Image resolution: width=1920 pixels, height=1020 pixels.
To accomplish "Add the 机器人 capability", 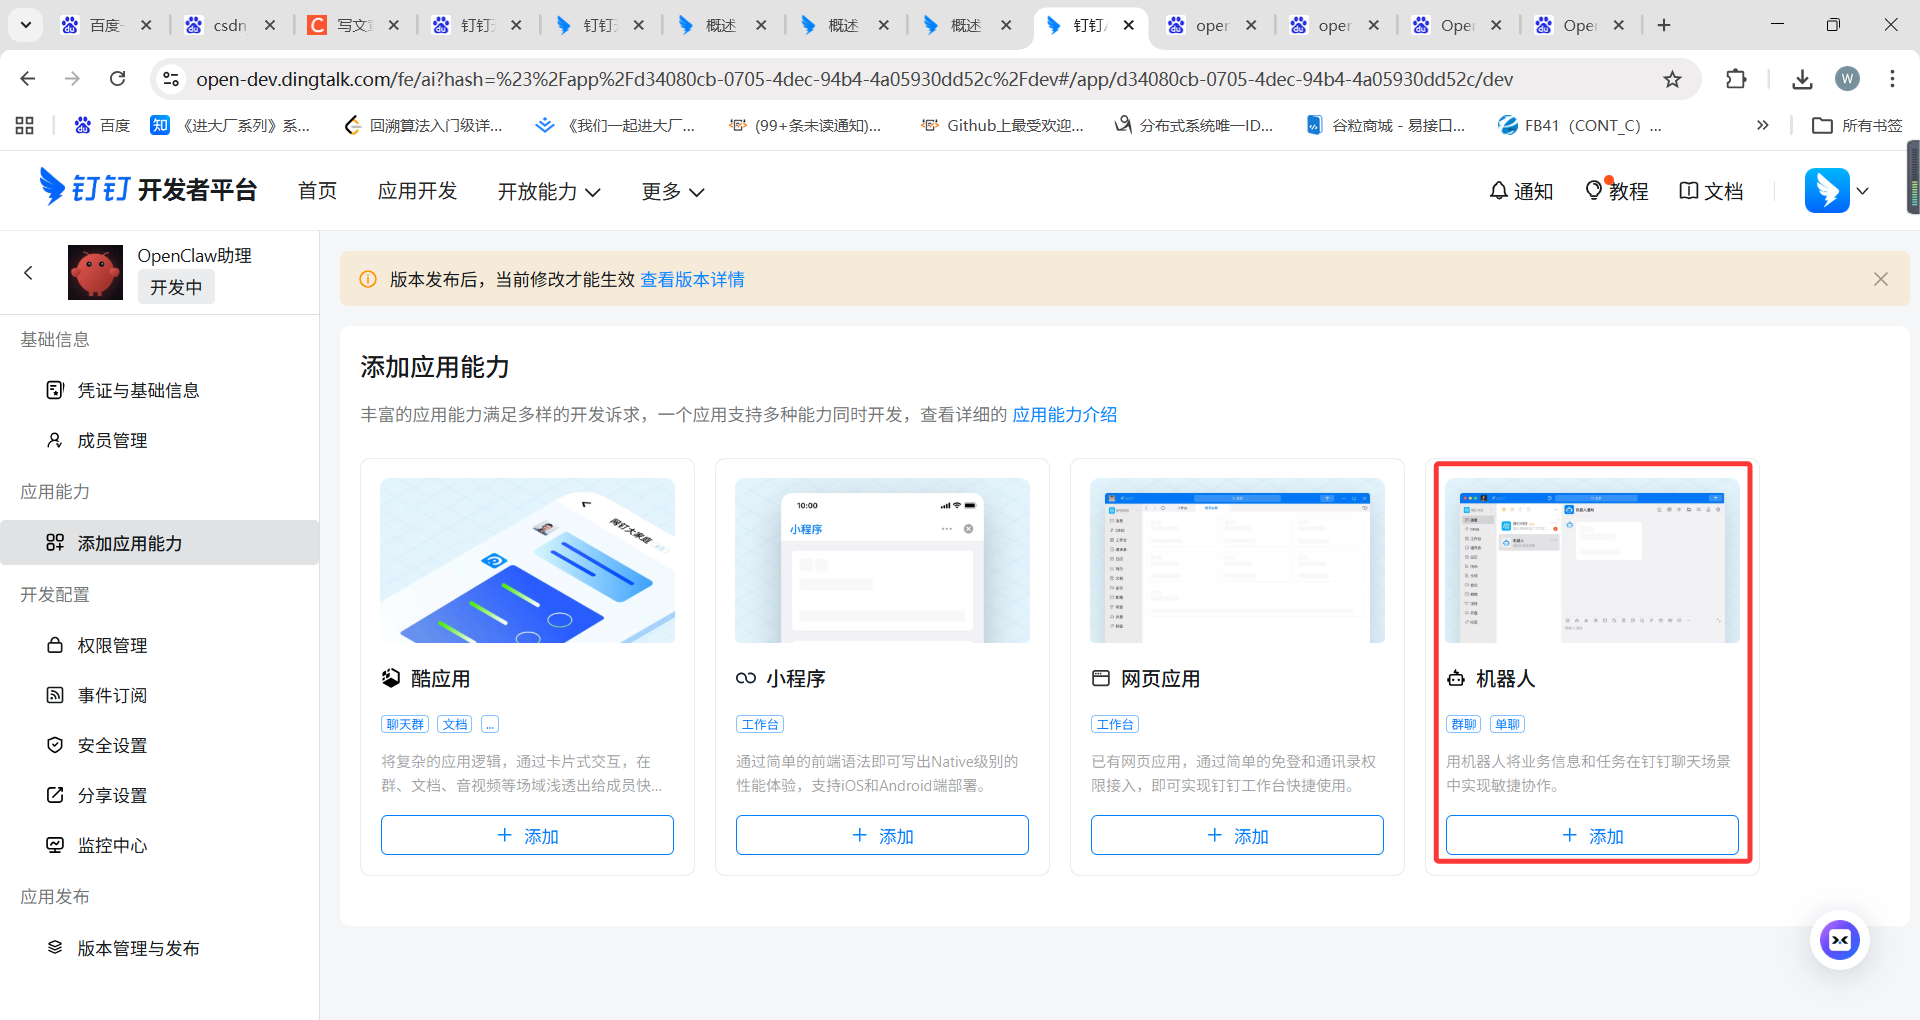I will coord(1592,835).
